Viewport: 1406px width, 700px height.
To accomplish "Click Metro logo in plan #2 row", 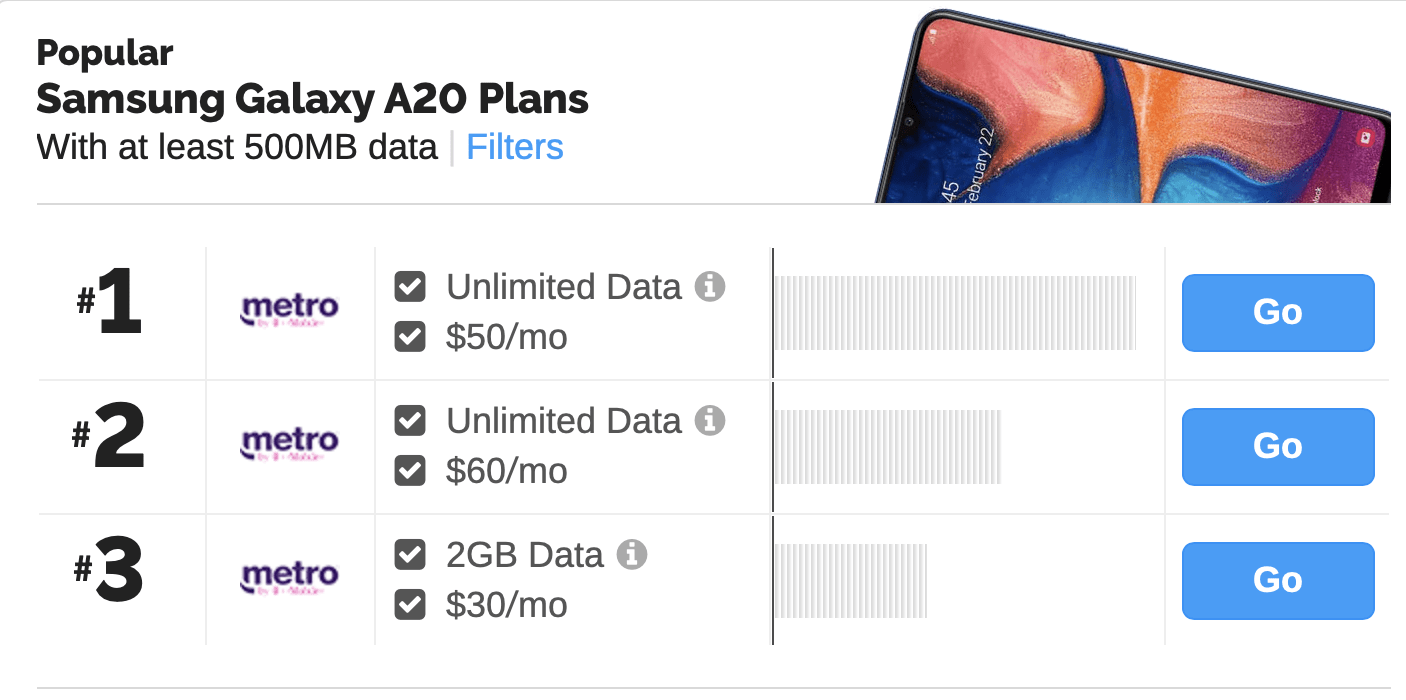I will click(290, 445).
